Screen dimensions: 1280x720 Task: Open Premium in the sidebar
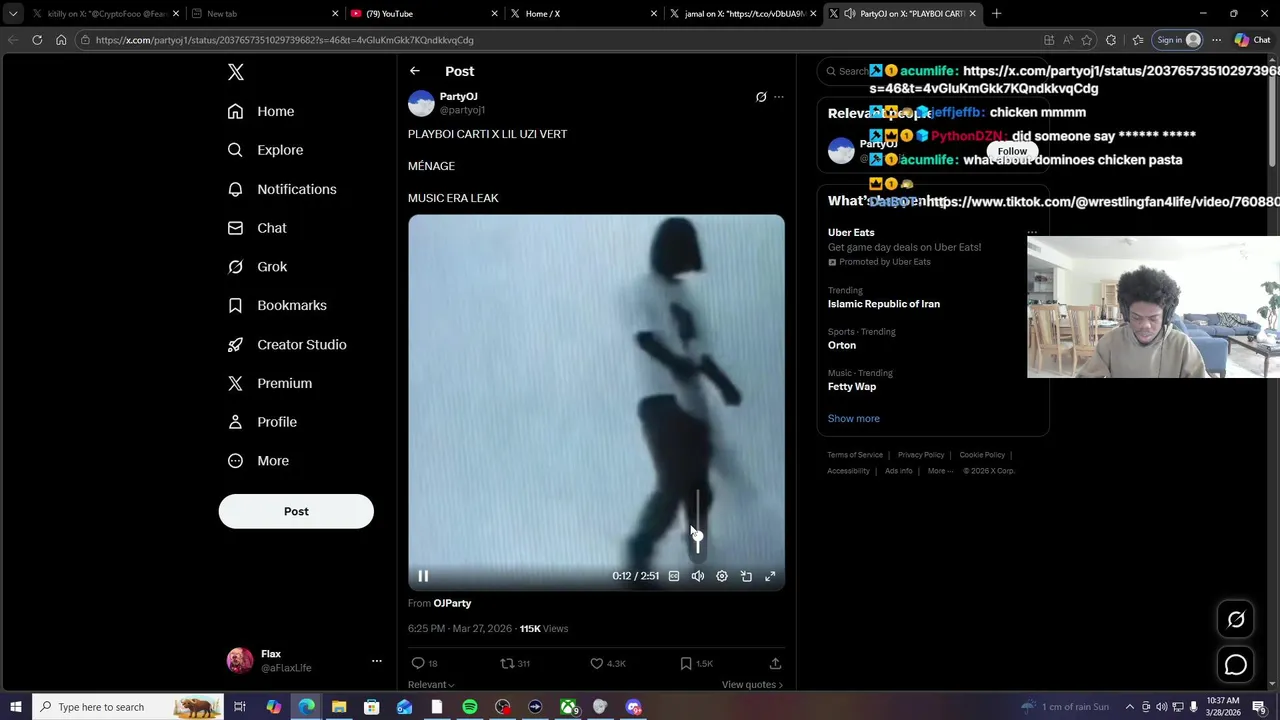270,383
